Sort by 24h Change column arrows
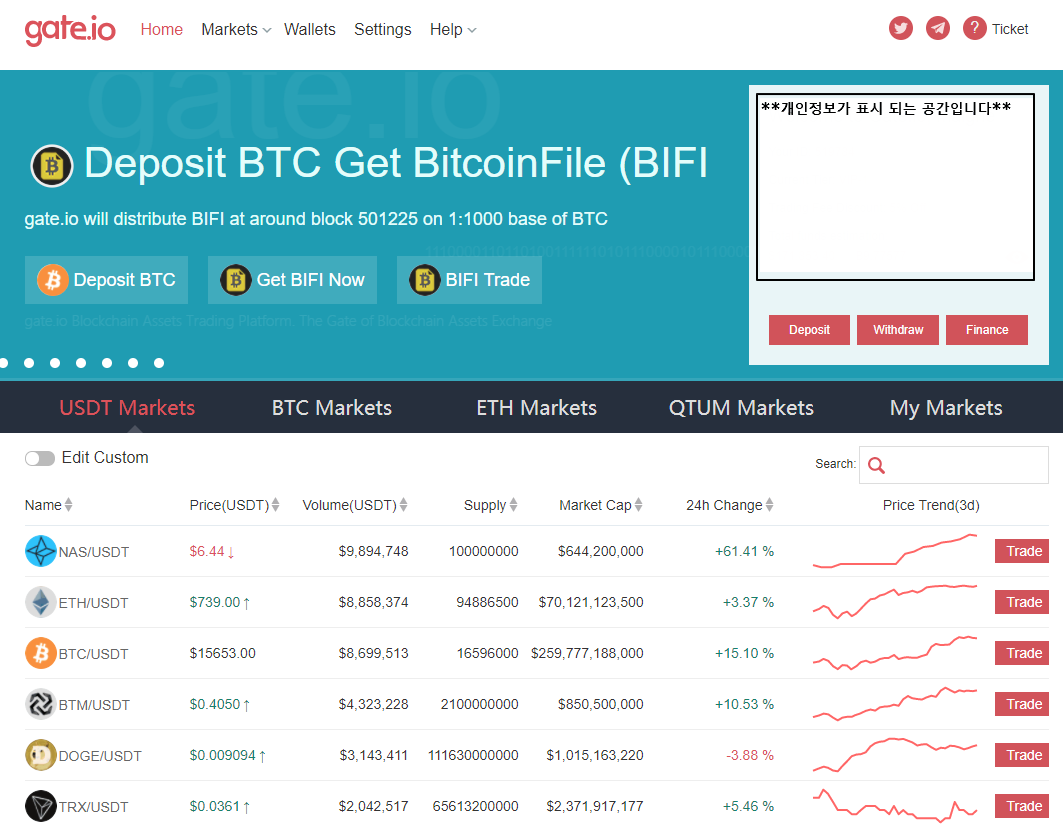Viewport: 1063px width, 826px height. pos(769,505)
